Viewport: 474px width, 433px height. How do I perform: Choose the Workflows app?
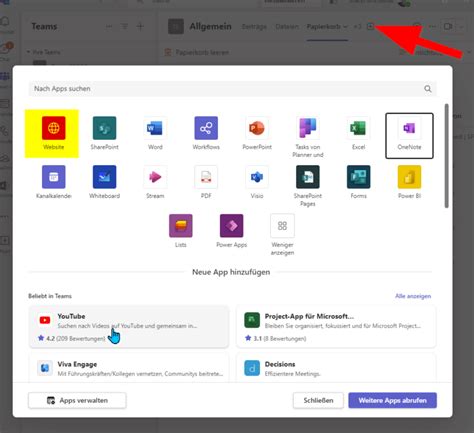tap(206, 134)
